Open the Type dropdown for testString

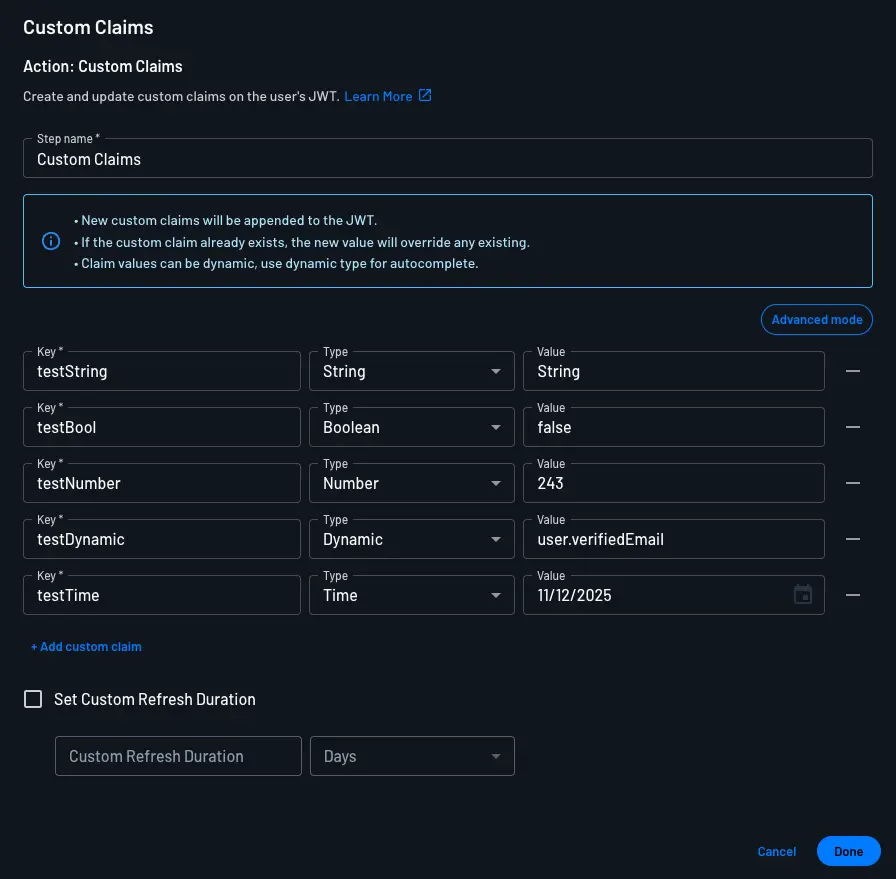[497, 371]
